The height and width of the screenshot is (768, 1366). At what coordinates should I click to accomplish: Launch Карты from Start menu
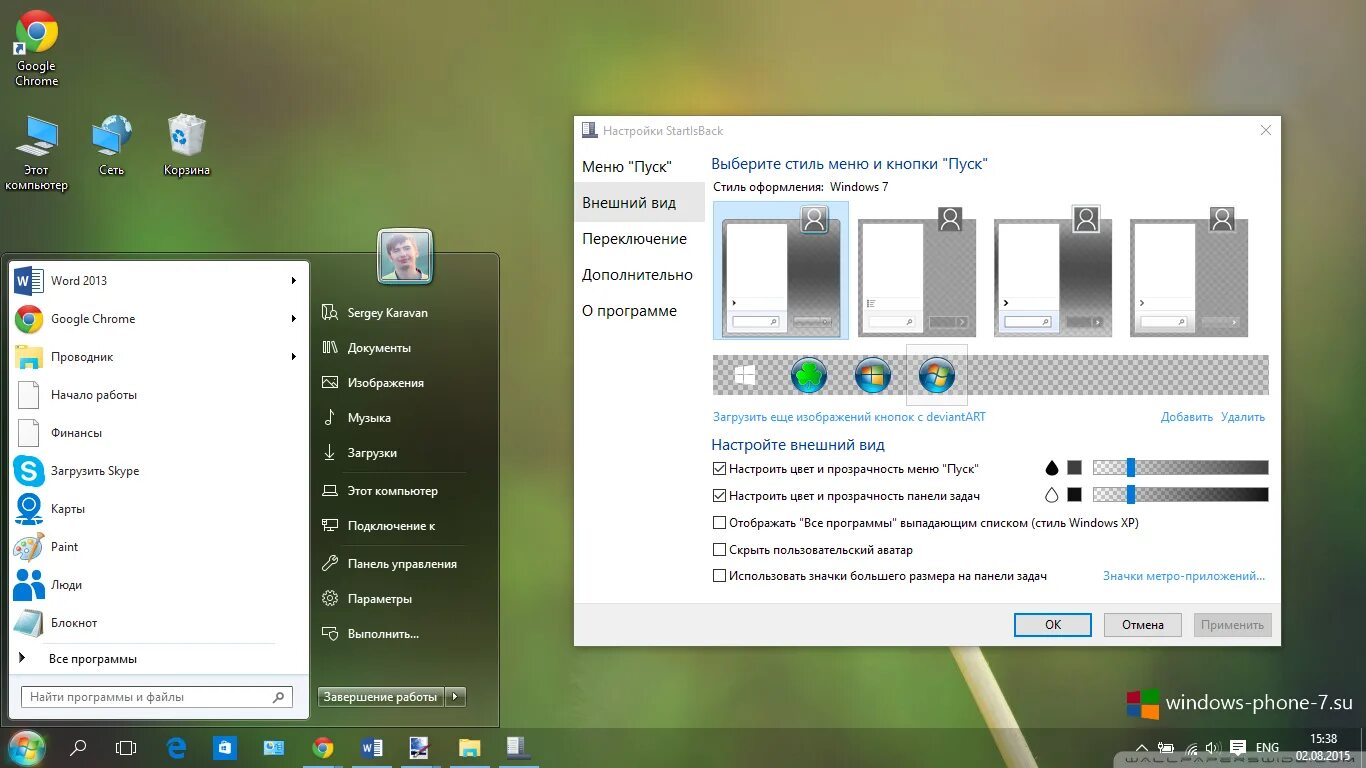(x=159, y=509)
